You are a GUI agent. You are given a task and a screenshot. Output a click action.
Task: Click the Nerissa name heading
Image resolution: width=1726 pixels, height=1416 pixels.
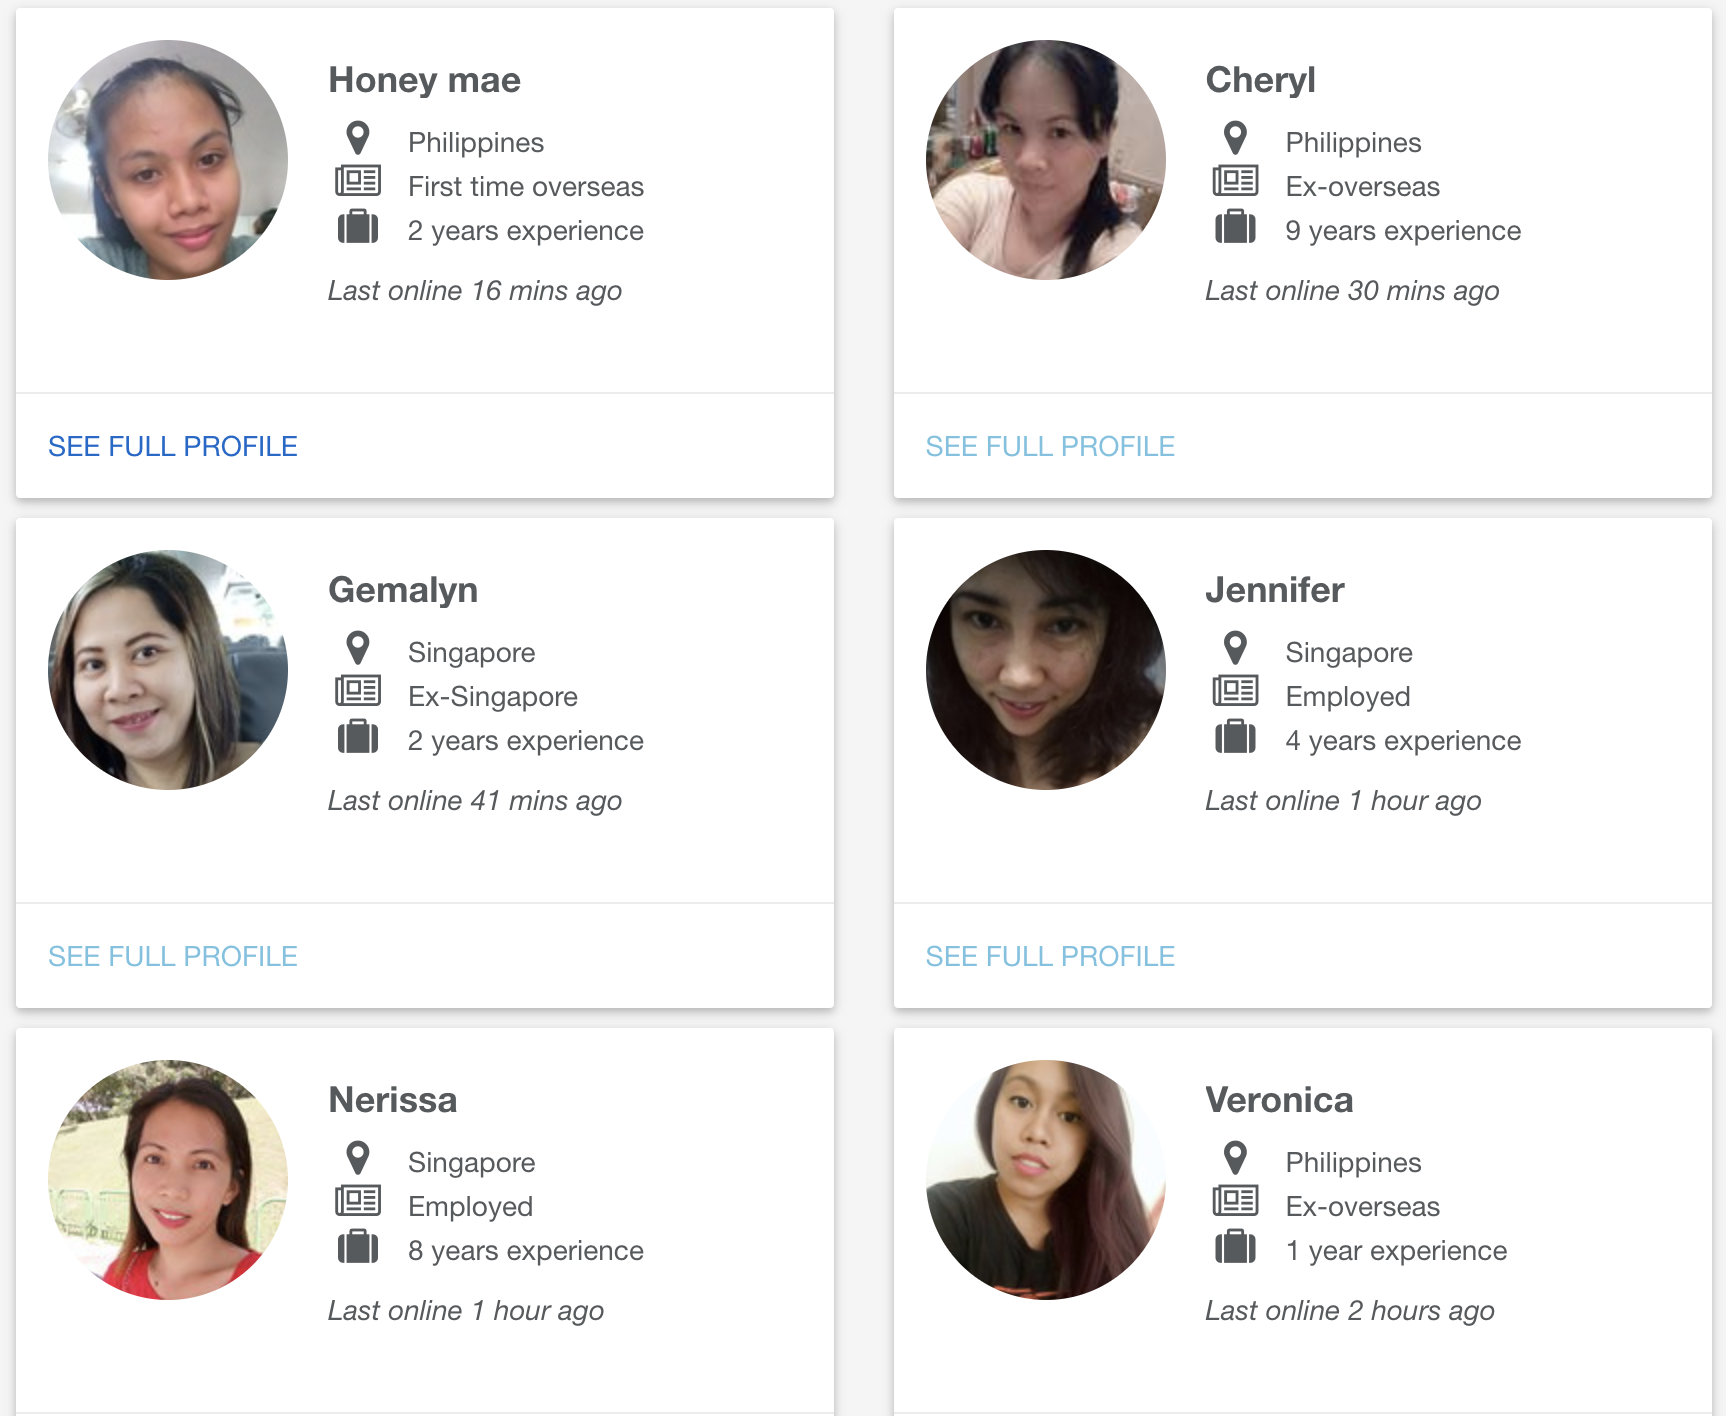point(393,1100)
